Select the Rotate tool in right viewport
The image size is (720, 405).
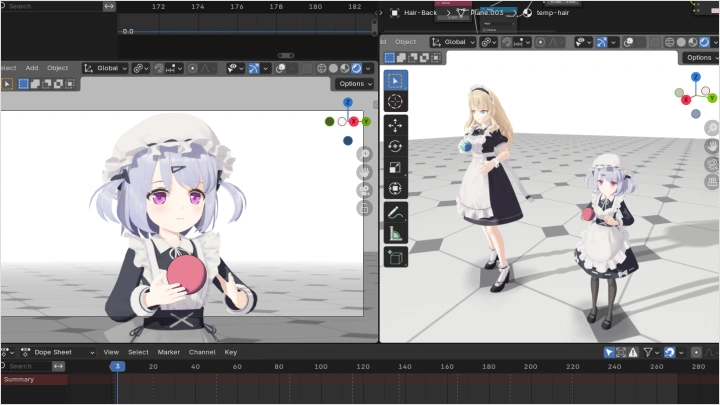(x=395, y=146)
